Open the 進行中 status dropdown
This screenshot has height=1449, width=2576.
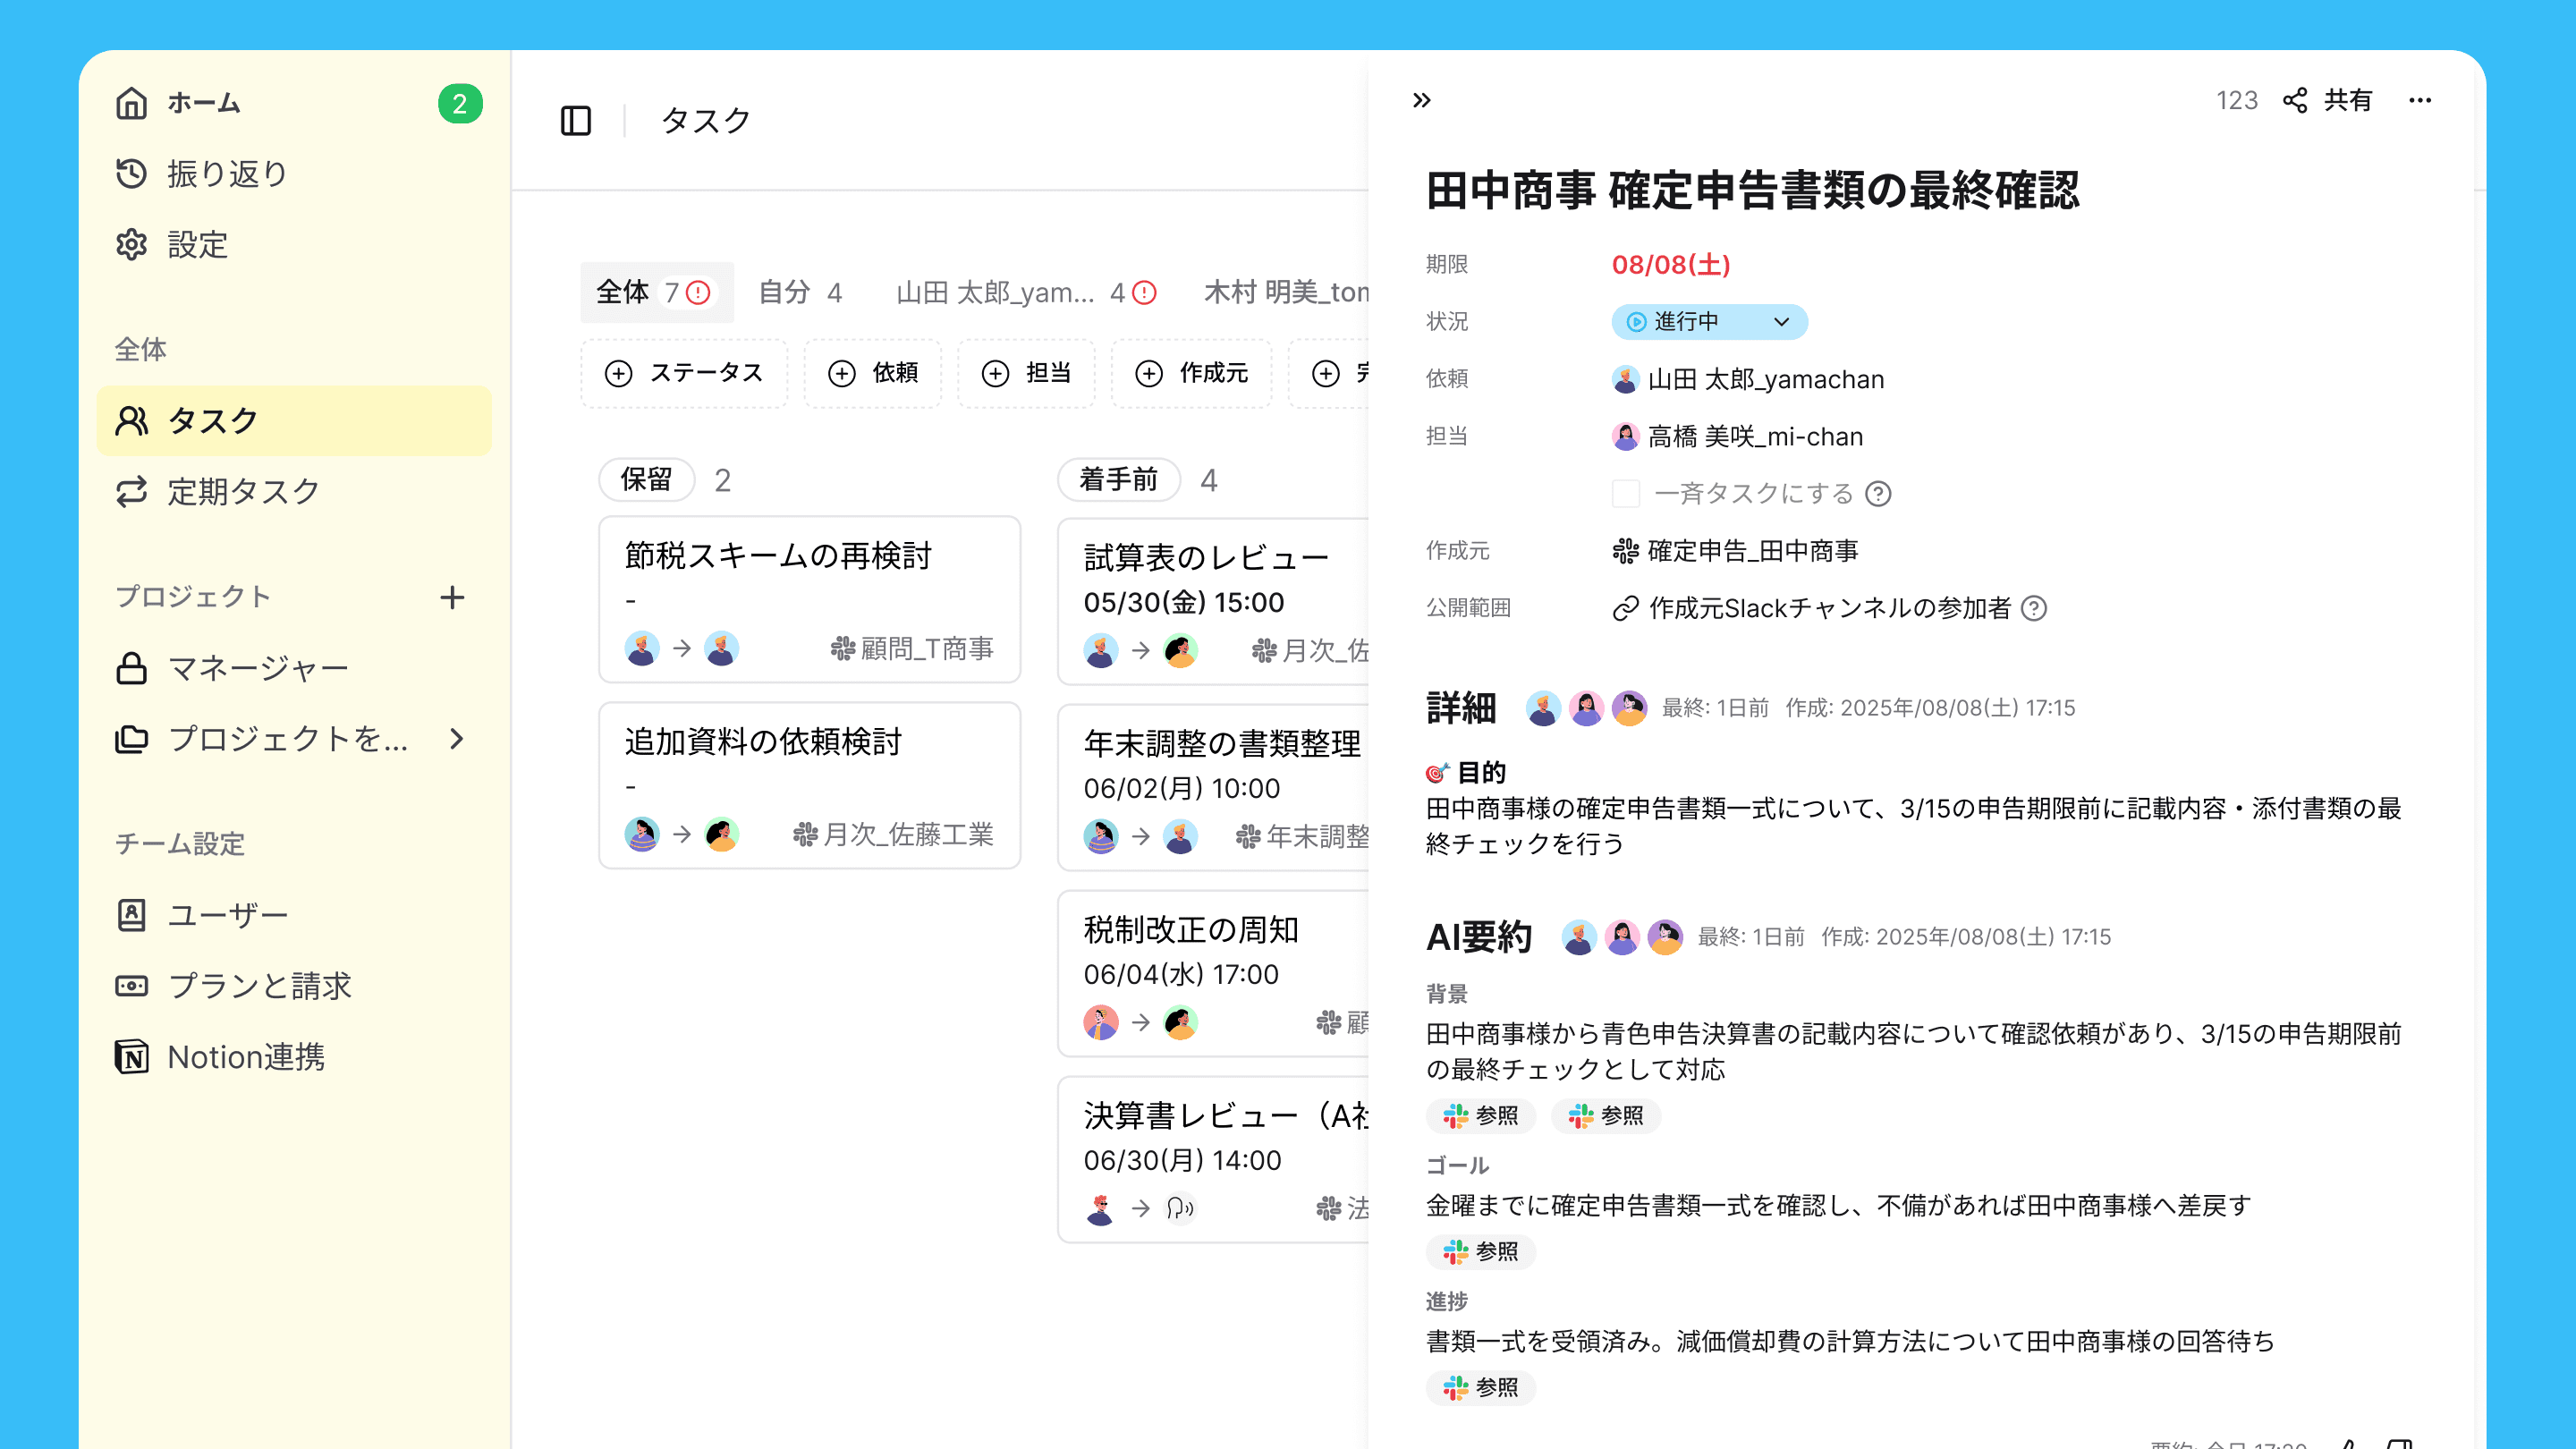(x=1708, y=322)
